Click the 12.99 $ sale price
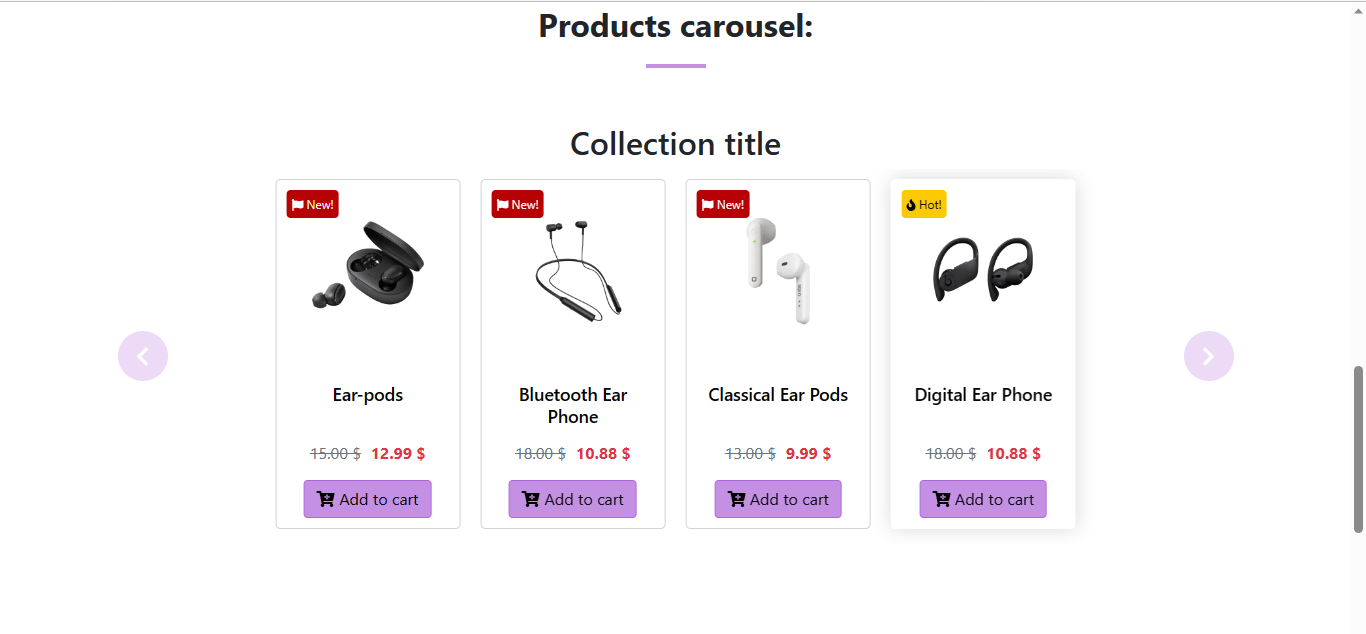 398,453
